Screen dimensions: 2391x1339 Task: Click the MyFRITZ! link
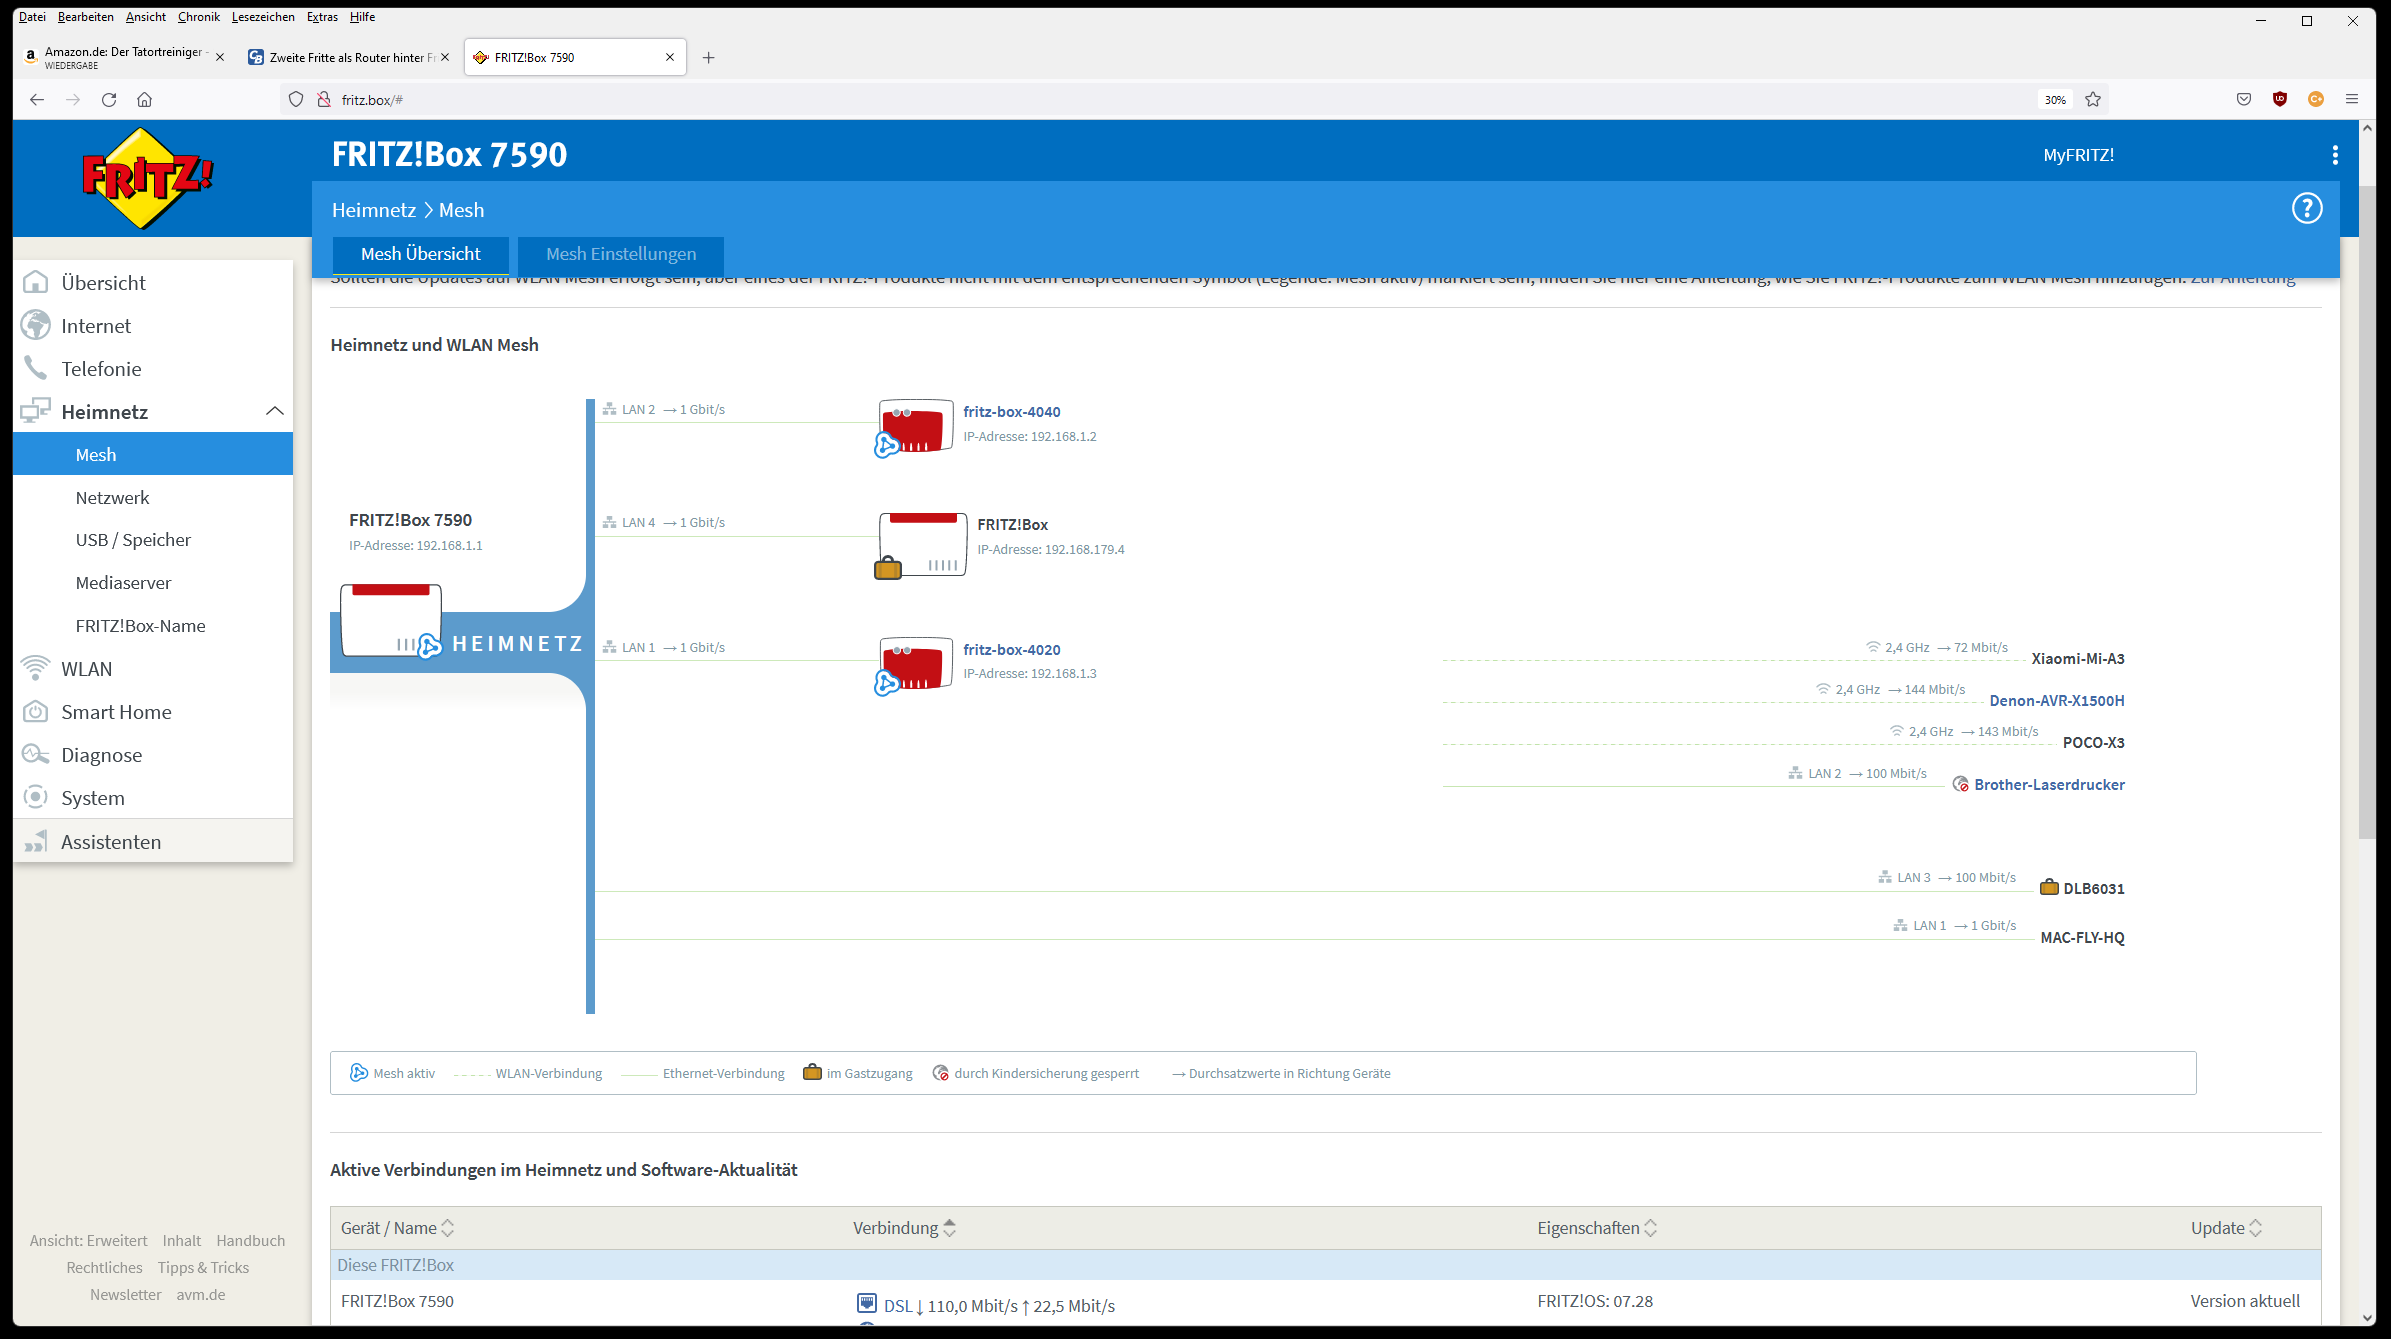click(x=2079, y=155)
